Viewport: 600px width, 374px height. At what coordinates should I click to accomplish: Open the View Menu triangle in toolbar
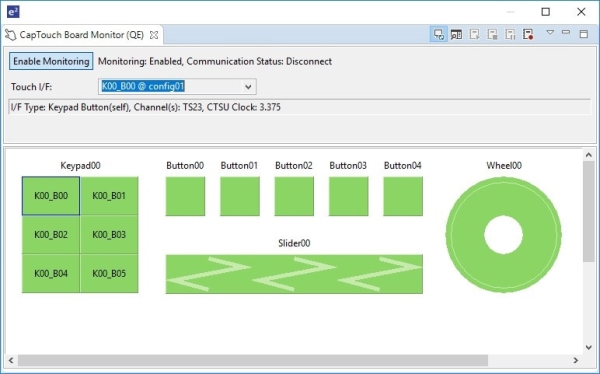tap(550, 33)
